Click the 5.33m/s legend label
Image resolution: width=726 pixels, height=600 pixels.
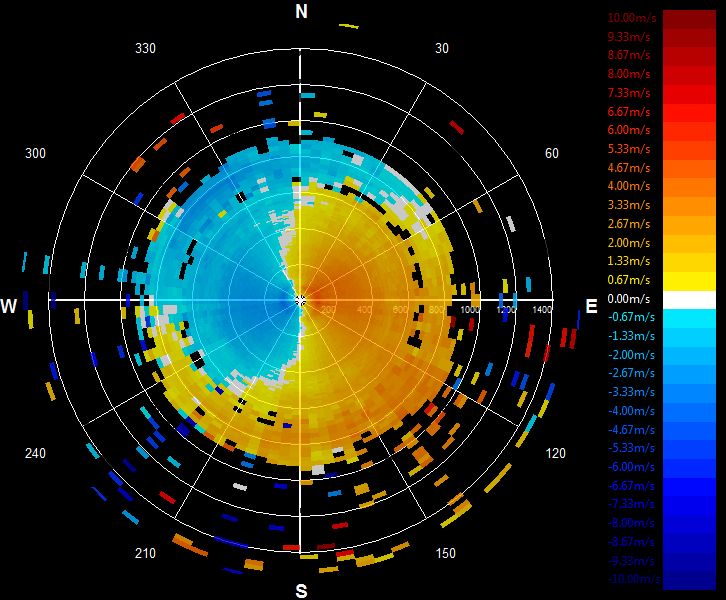click(629, 149)
